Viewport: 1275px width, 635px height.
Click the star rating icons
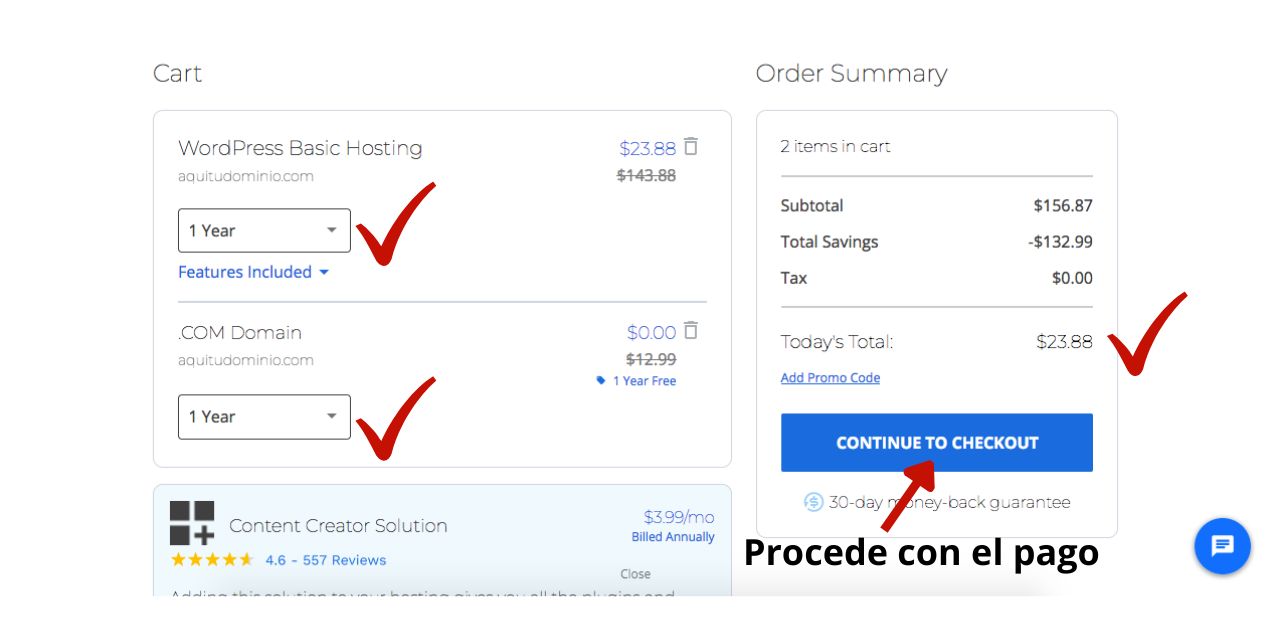point(212,560)
